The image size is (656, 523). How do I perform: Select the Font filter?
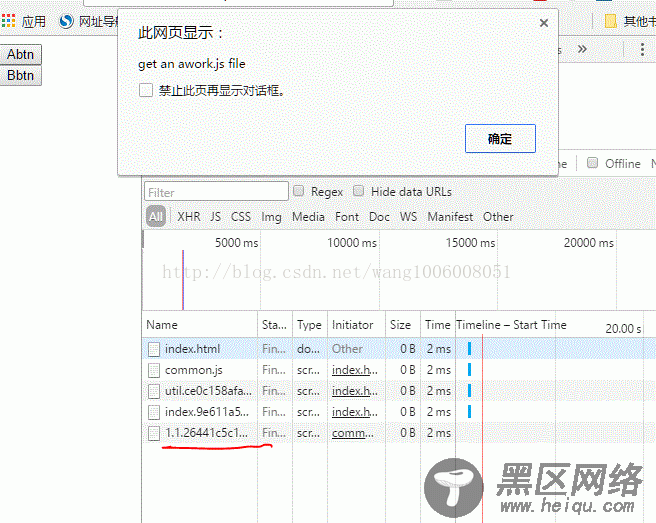[x=347, y=217]
